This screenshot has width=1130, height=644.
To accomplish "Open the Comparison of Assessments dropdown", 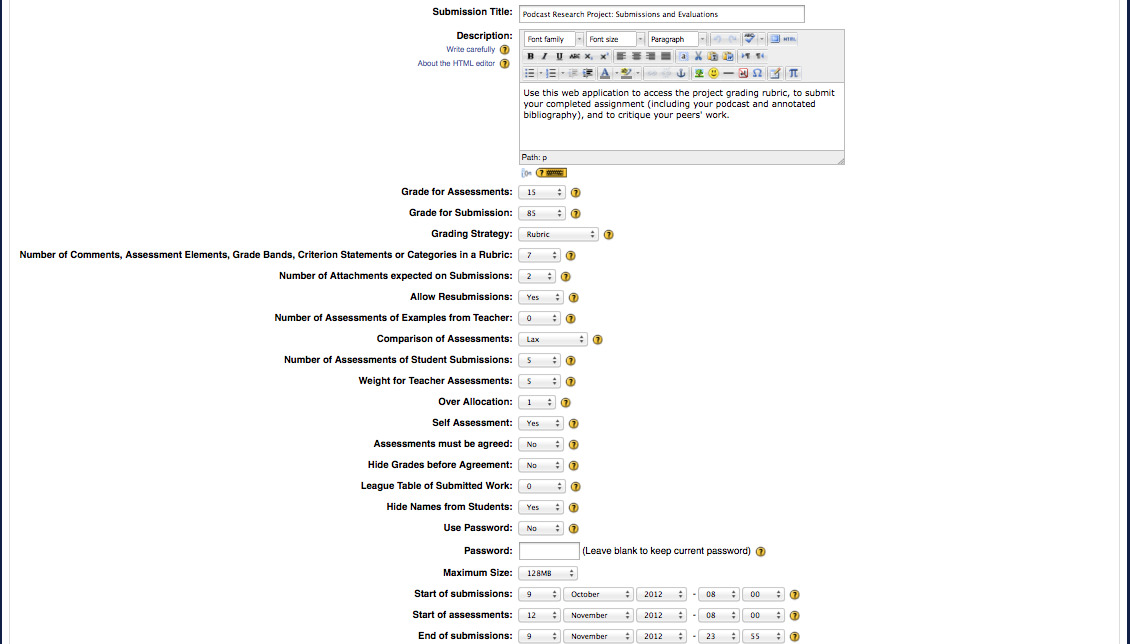I will pos(553,339).
